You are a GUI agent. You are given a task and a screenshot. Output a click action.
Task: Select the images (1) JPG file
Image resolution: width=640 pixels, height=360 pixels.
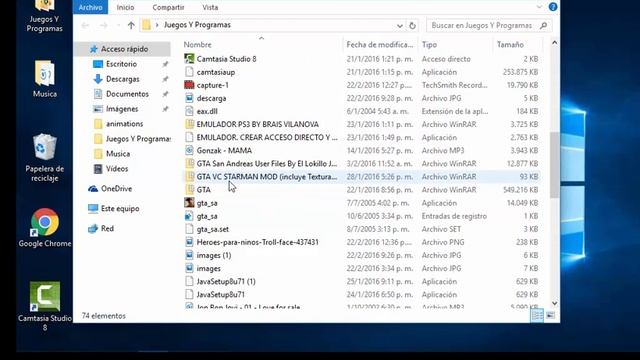pyautogui.click(x=214, y=255)
